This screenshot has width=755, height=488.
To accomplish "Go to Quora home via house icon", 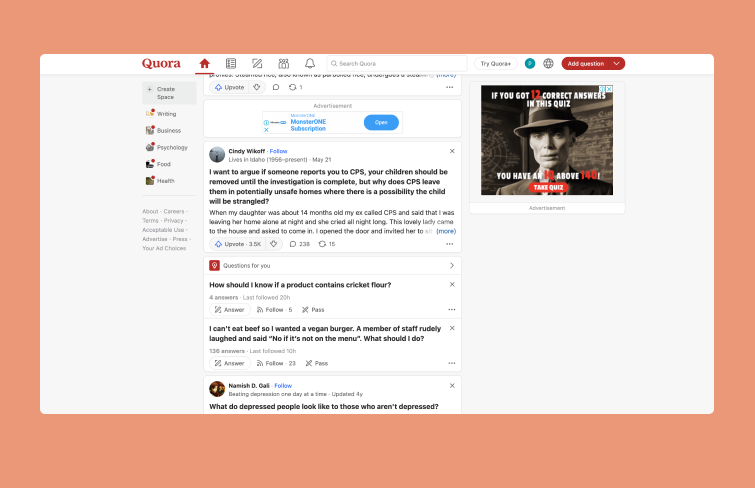I will coord(205,64).
